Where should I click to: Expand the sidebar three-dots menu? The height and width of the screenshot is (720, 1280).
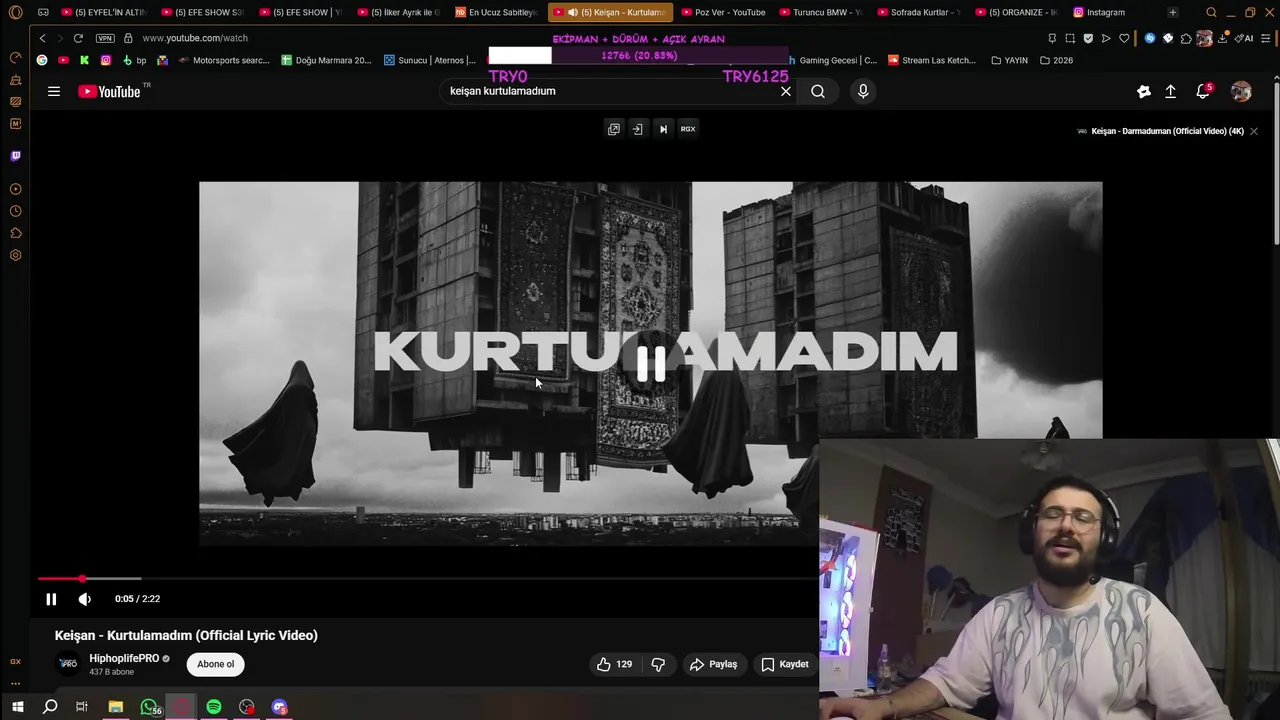[x=15, y=684]
